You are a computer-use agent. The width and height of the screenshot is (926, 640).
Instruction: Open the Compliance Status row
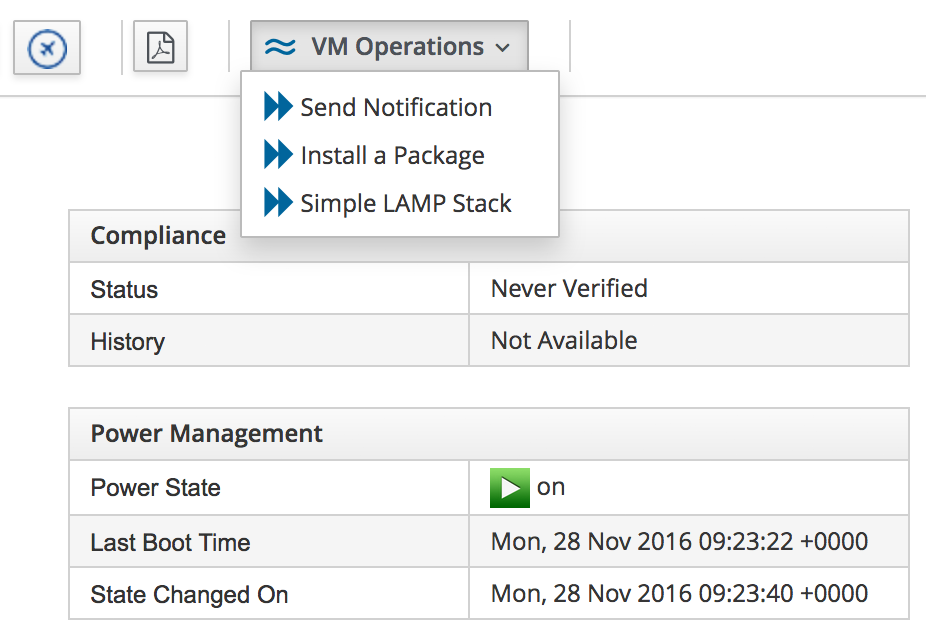[124, 290]
